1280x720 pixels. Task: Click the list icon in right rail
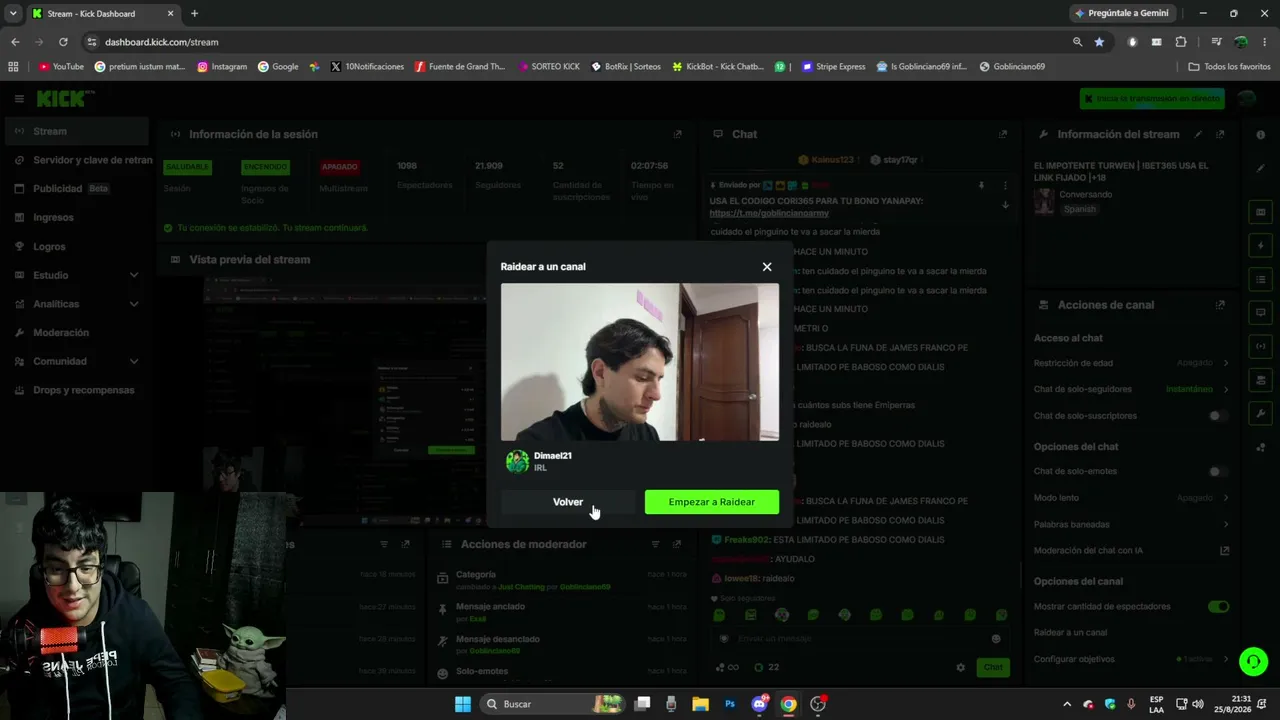[1260, 279]
